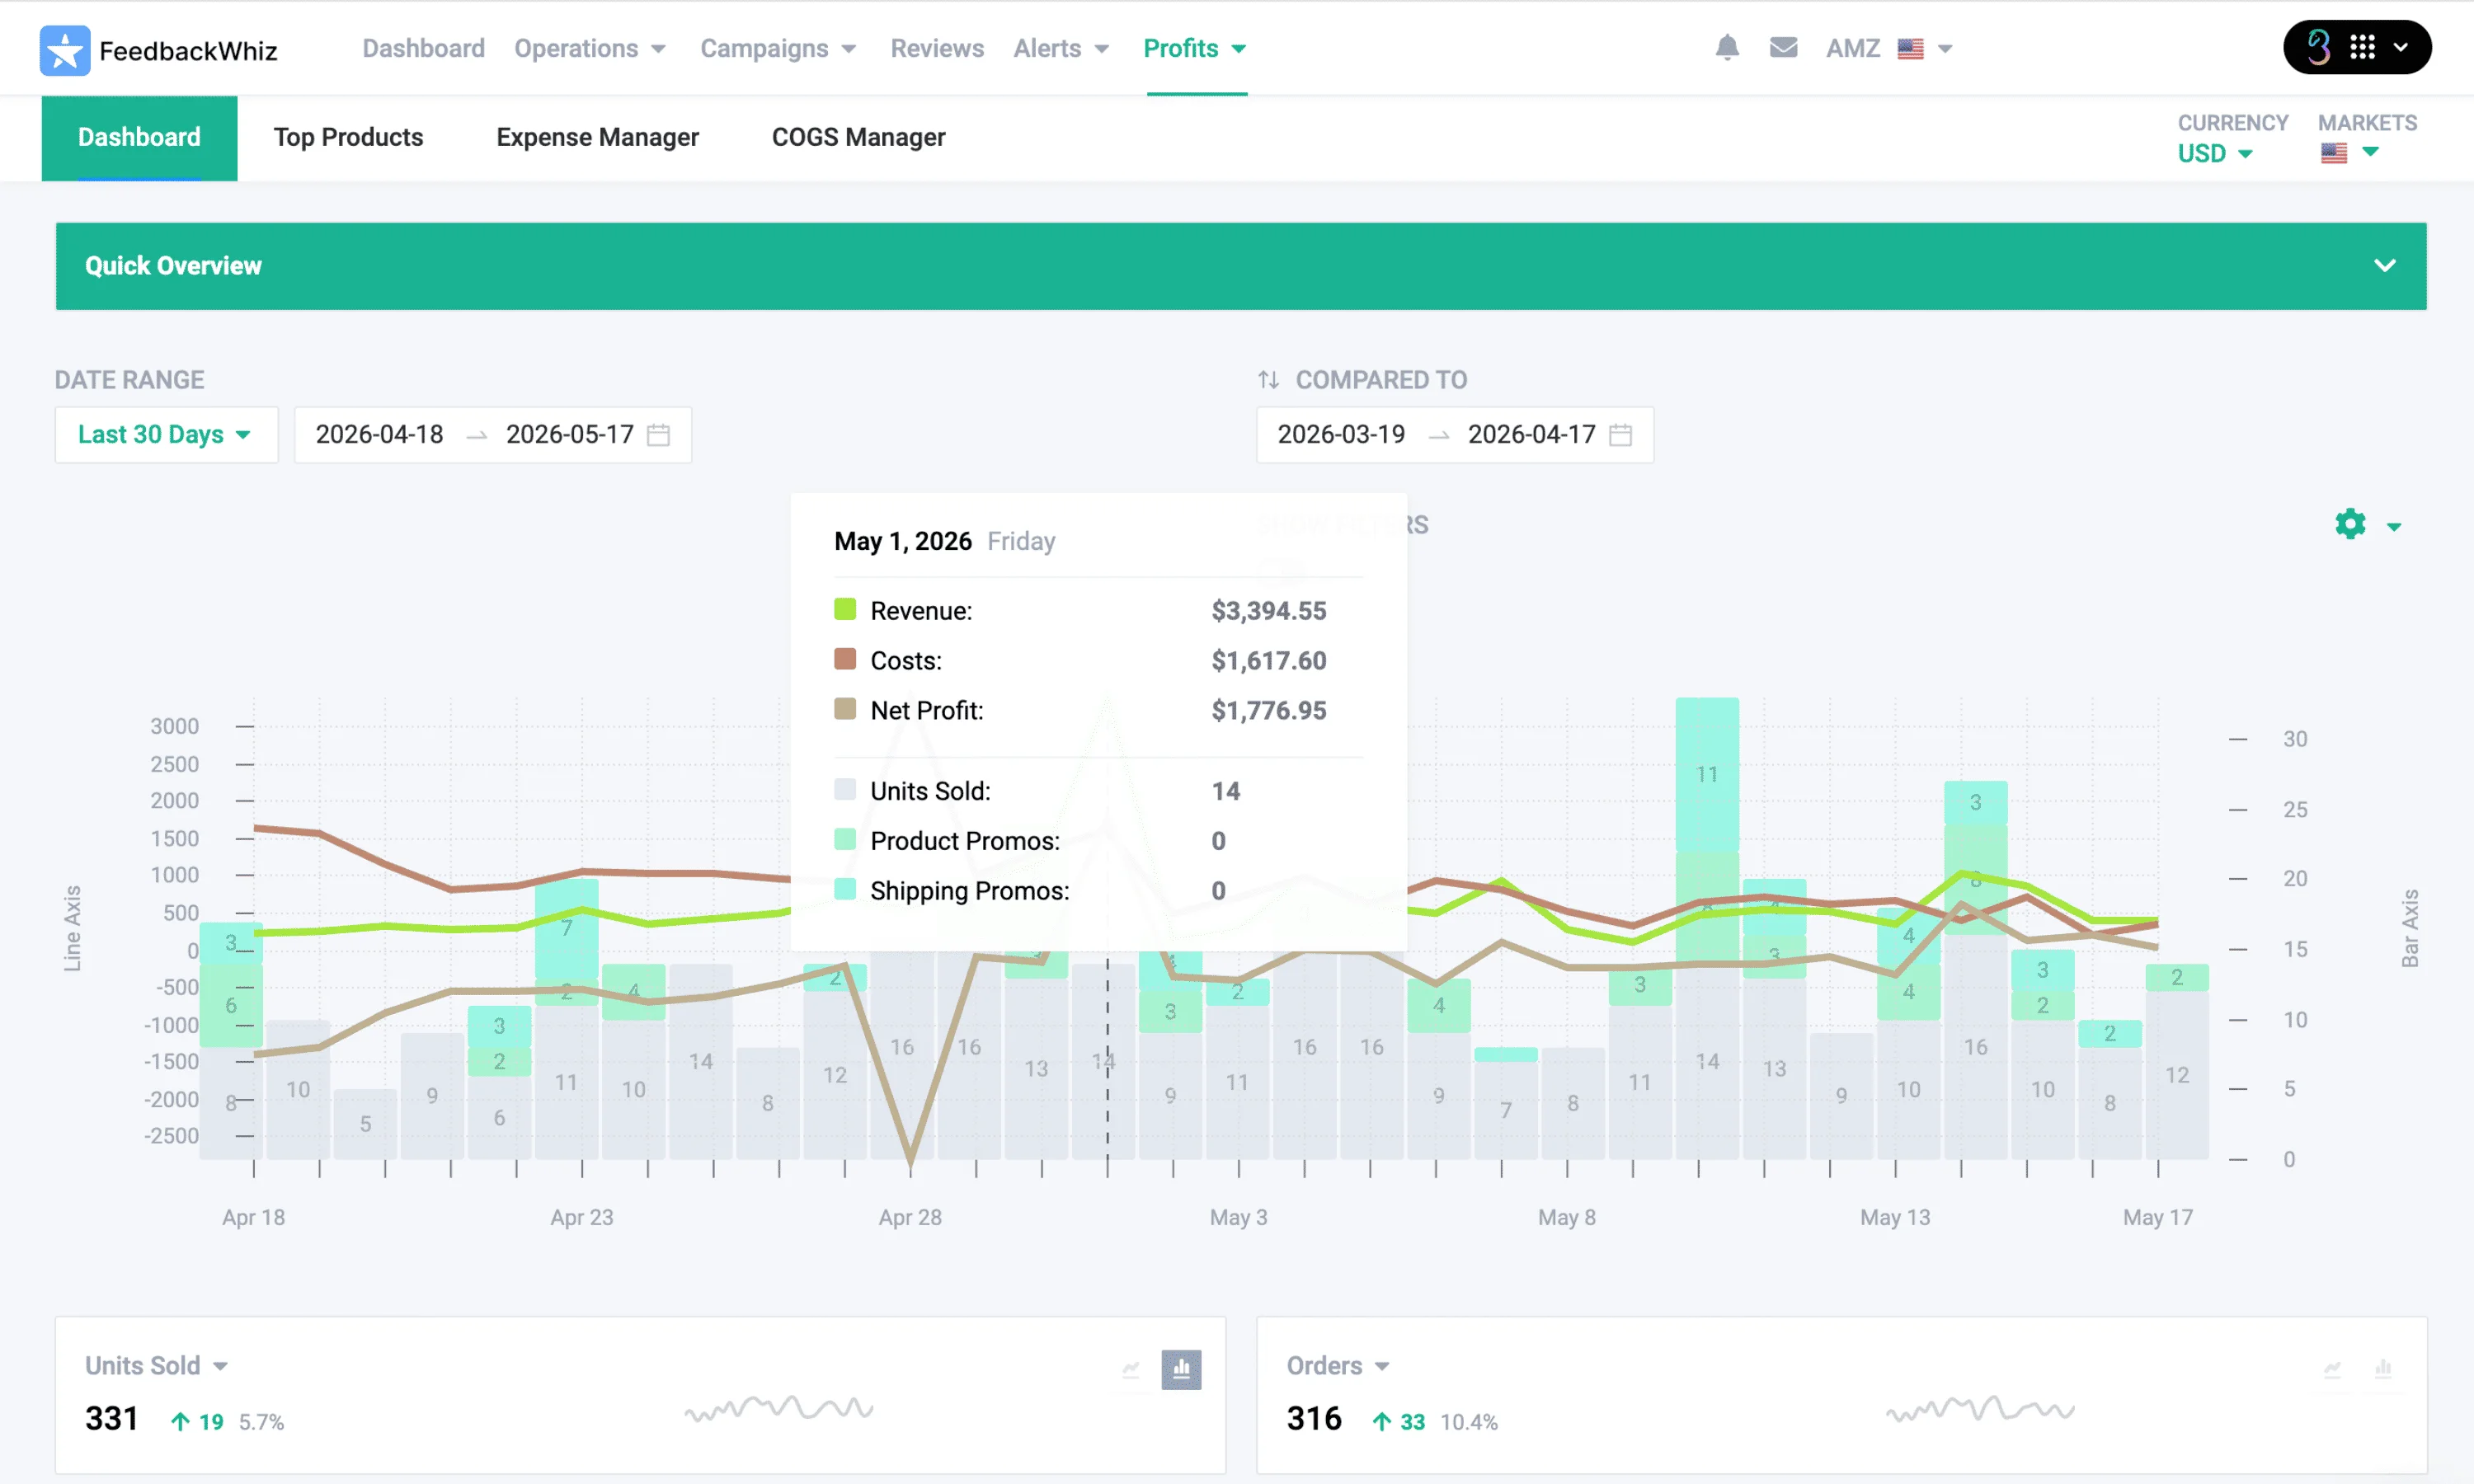Click the 2026-04-18 start date field
This screenshot has height=1484, width=2474.
379,435
